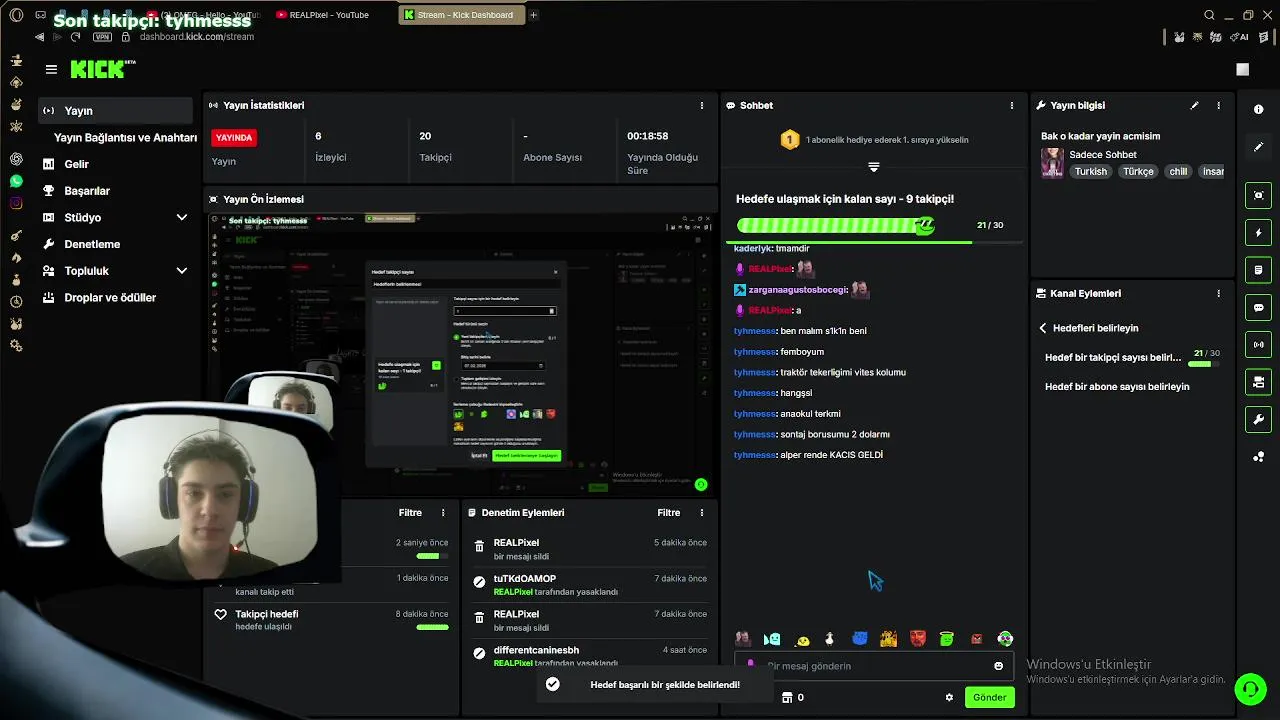This screenshot has width=1280, height=720.
Task: Open ChatGPT in browser sidebar
Action: tap(16, 159)
